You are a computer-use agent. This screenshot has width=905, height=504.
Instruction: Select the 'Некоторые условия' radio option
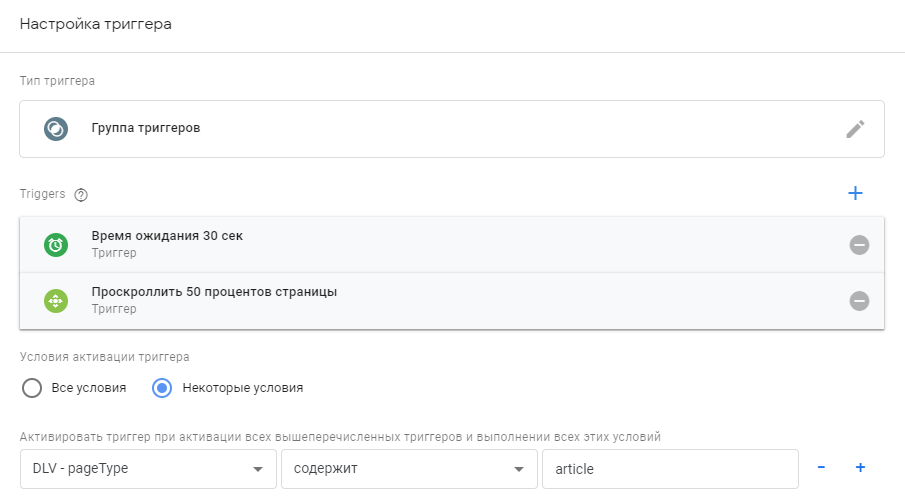tap(162, 388)
